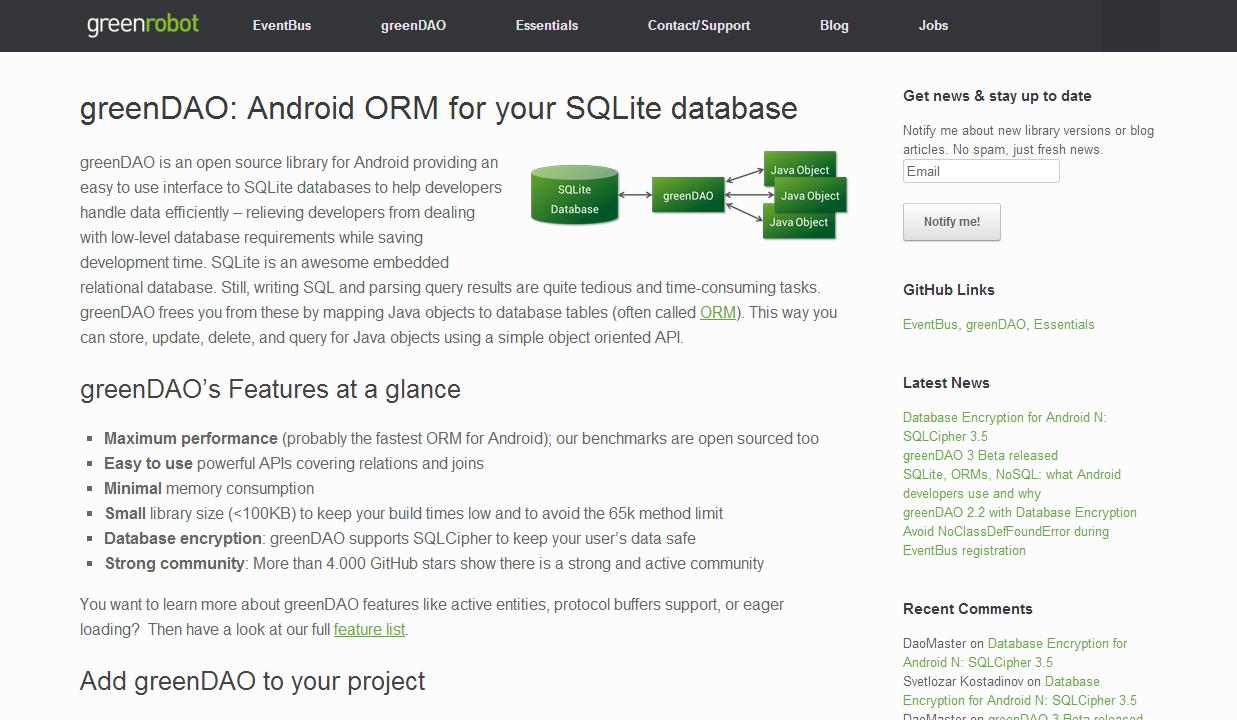Click the 'Minimal memory consumption' bullet
Image resolution: width=1237 pixels, height=720 pixels.
tap(209, 488)
